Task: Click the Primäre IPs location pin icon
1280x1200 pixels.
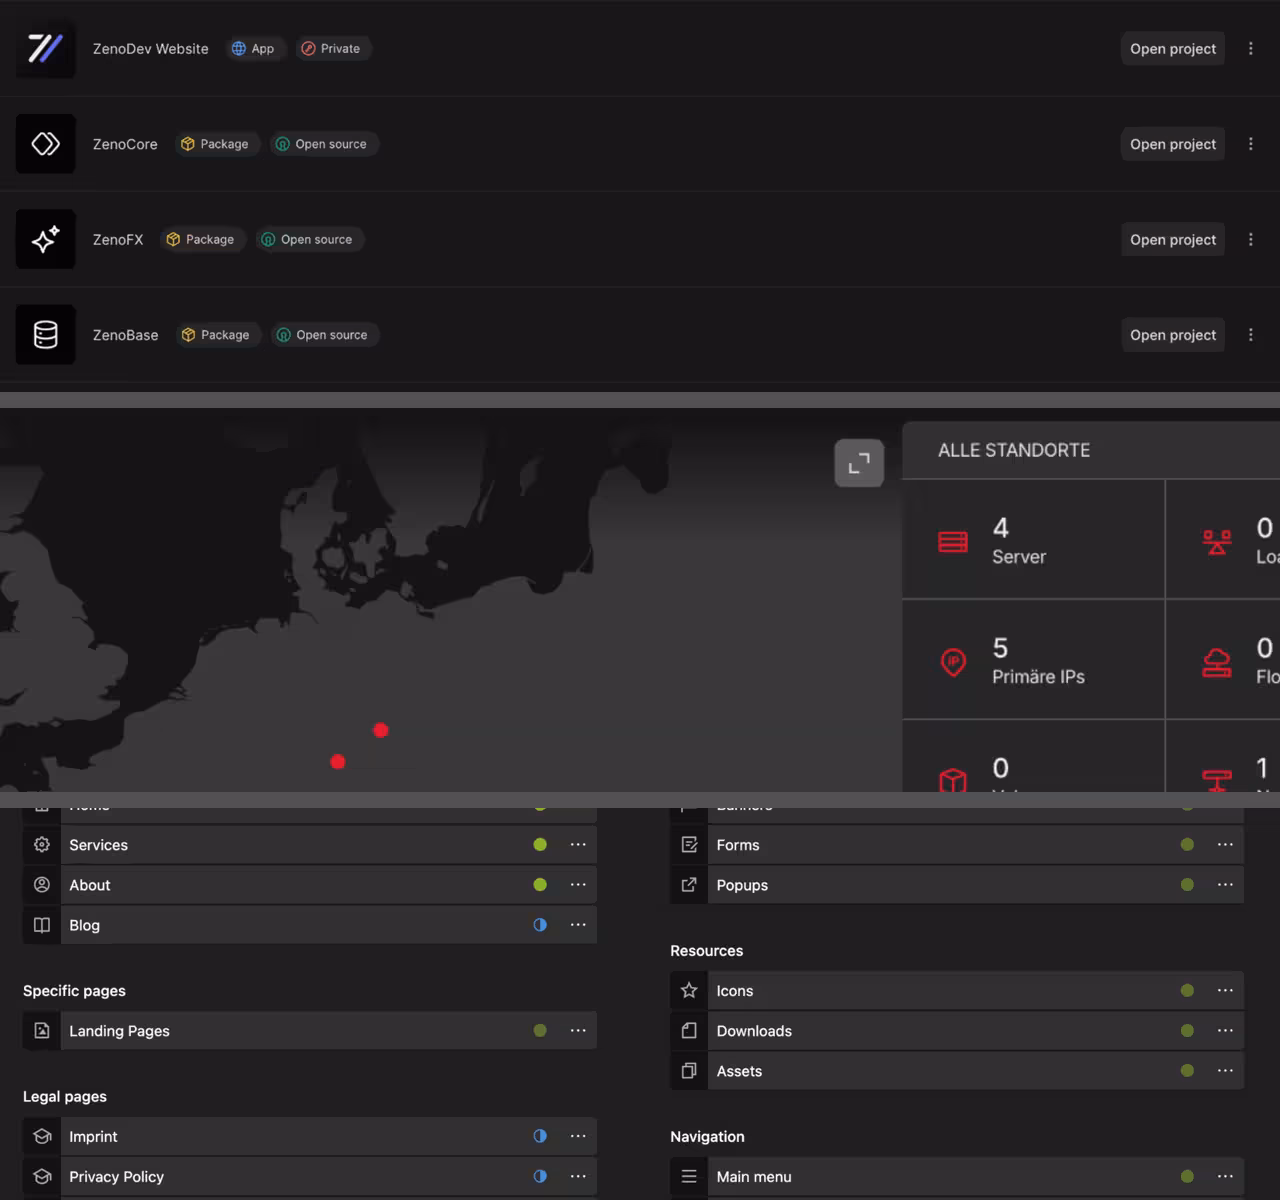Action: 952,661
